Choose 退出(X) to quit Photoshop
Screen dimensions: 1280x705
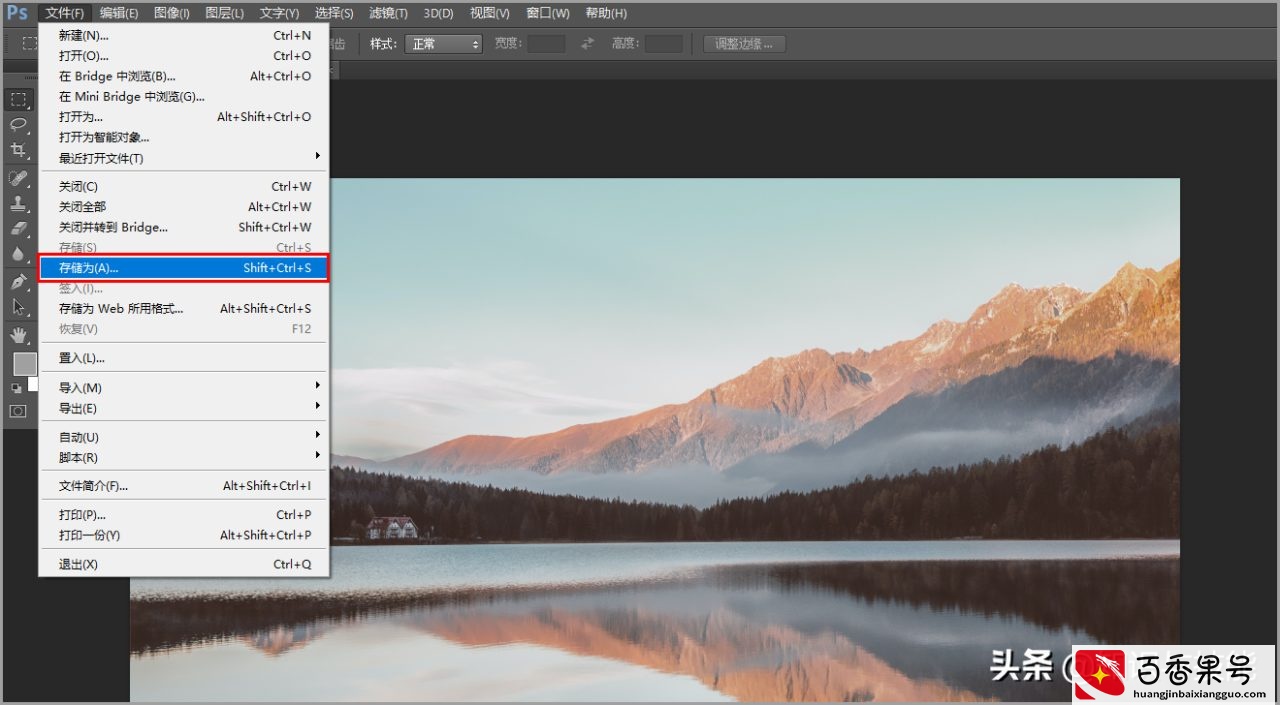pos(183,564)
